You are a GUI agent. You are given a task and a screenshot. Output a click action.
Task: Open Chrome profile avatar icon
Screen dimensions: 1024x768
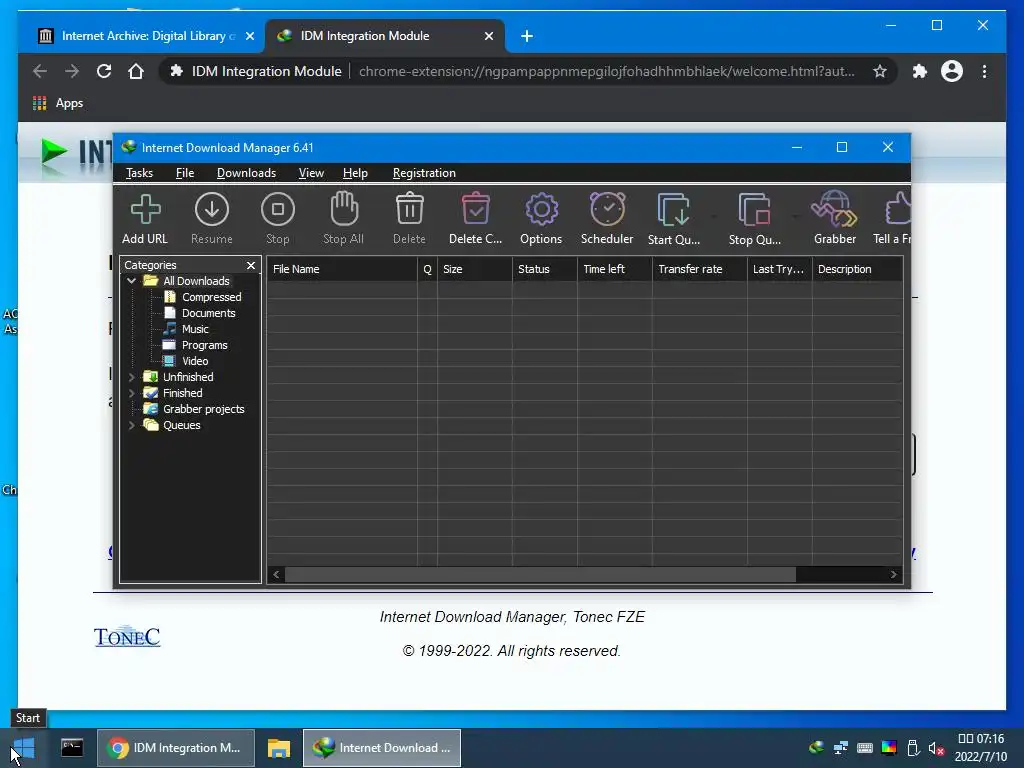pos(952,71)
